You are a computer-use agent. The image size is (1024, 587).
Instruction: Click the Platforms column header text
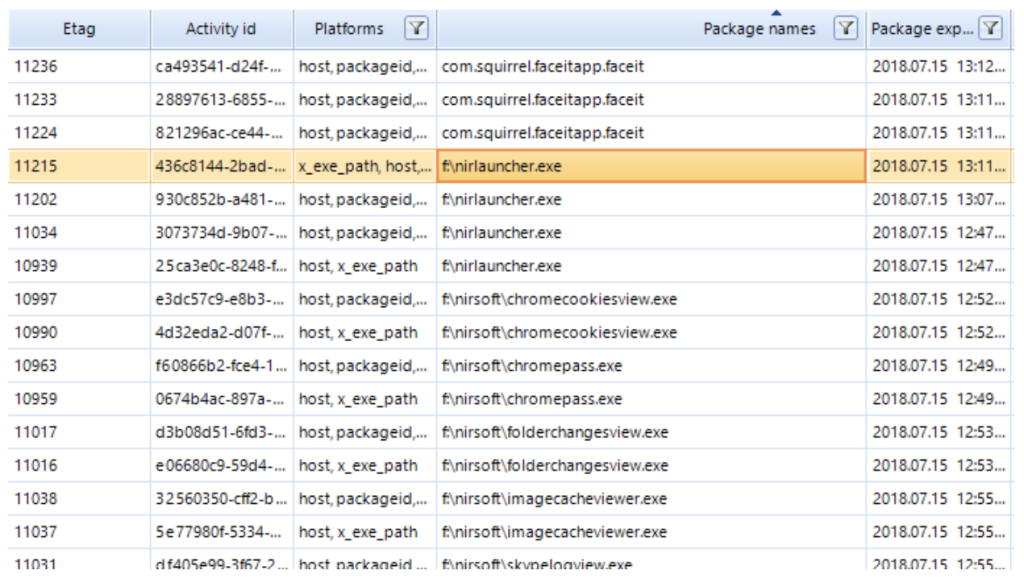pos(348,29)
